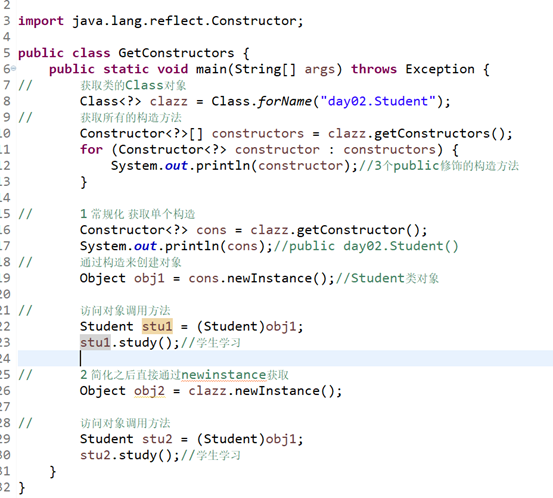553x498 pixels.
Task: Click the Exception type in method signature
Action: pos(440,69)
